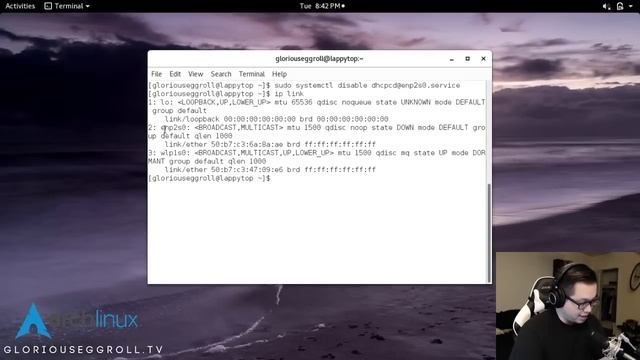640x360 pixels.
Task: Click the 'ip link' command text
Action: (289, 94)
